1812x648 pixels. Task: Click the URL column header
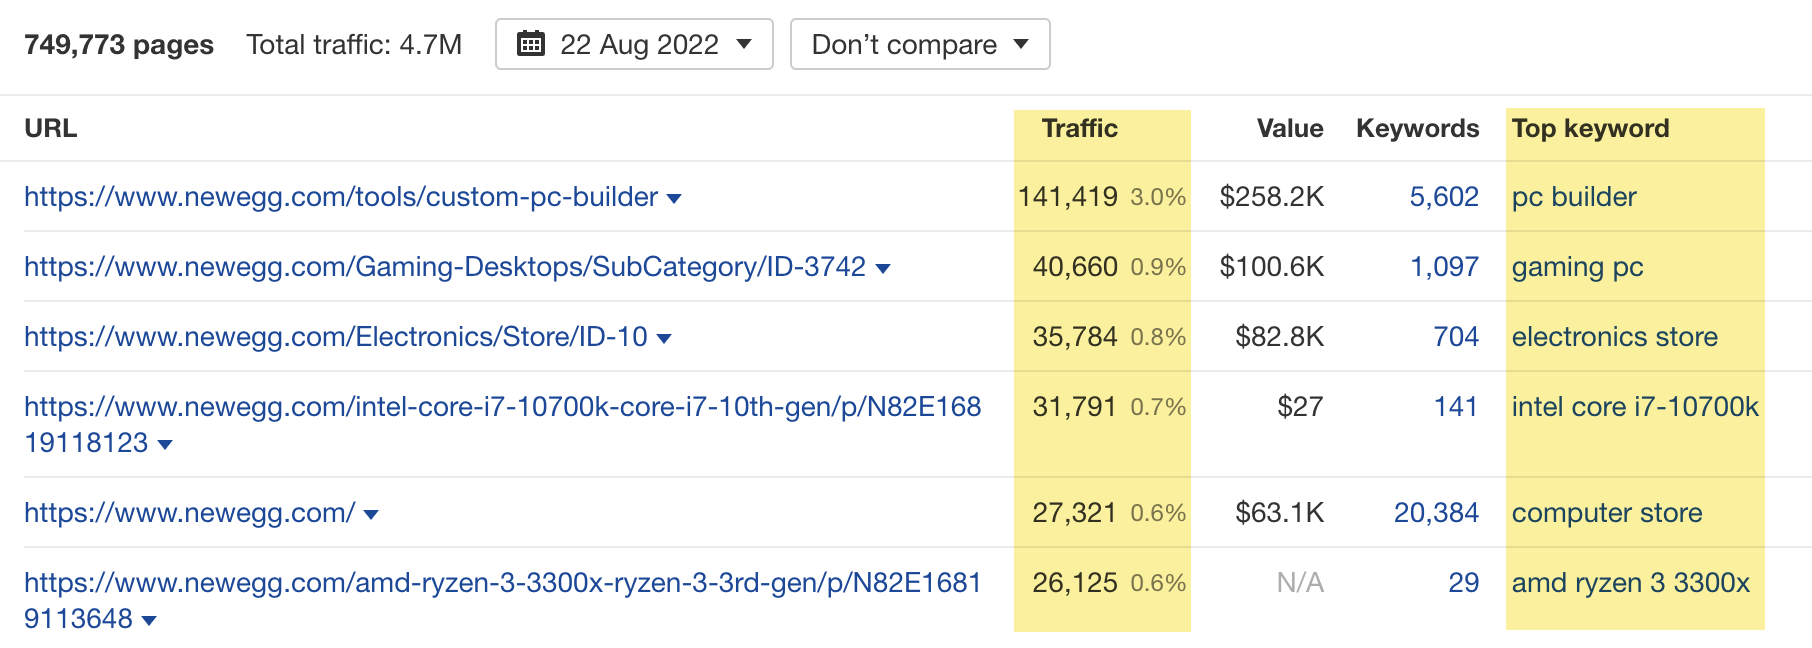tap(50, 128)
